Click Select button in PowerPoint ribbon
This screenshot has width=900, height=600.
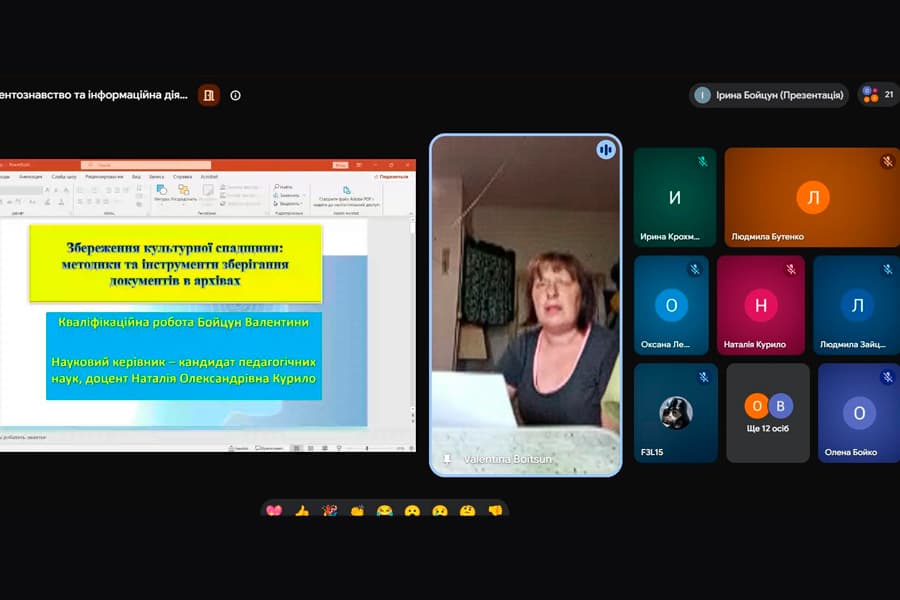coord(287,203)
